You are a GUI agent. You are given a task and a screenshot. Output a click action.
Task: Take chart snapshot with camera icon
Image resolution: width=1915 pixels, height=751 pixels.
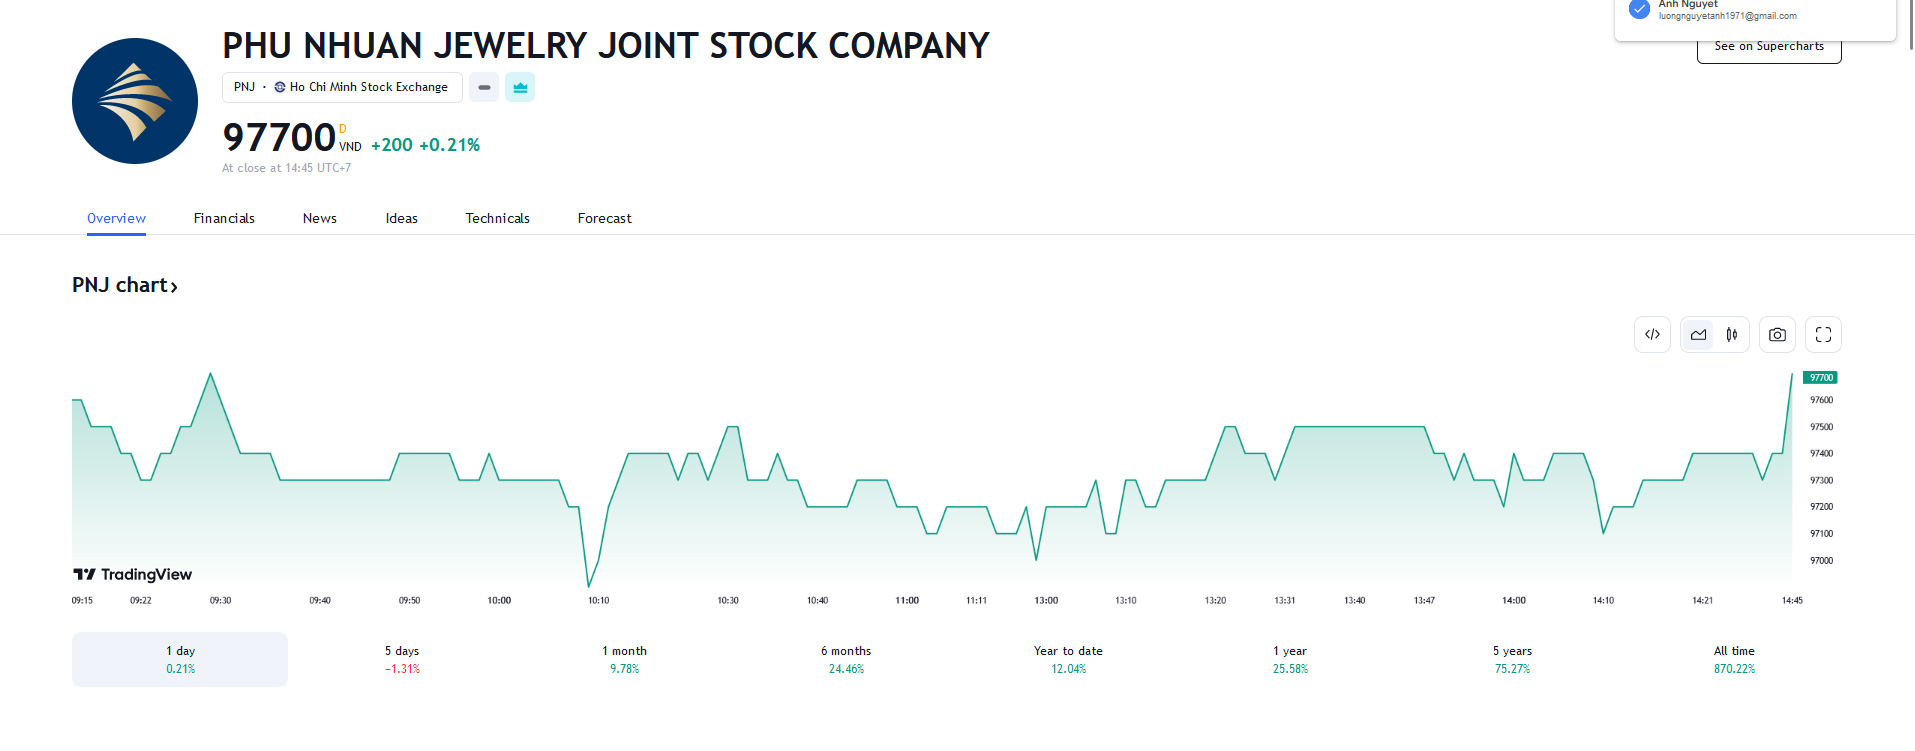pyautogui.click(x=1777, y=335)
